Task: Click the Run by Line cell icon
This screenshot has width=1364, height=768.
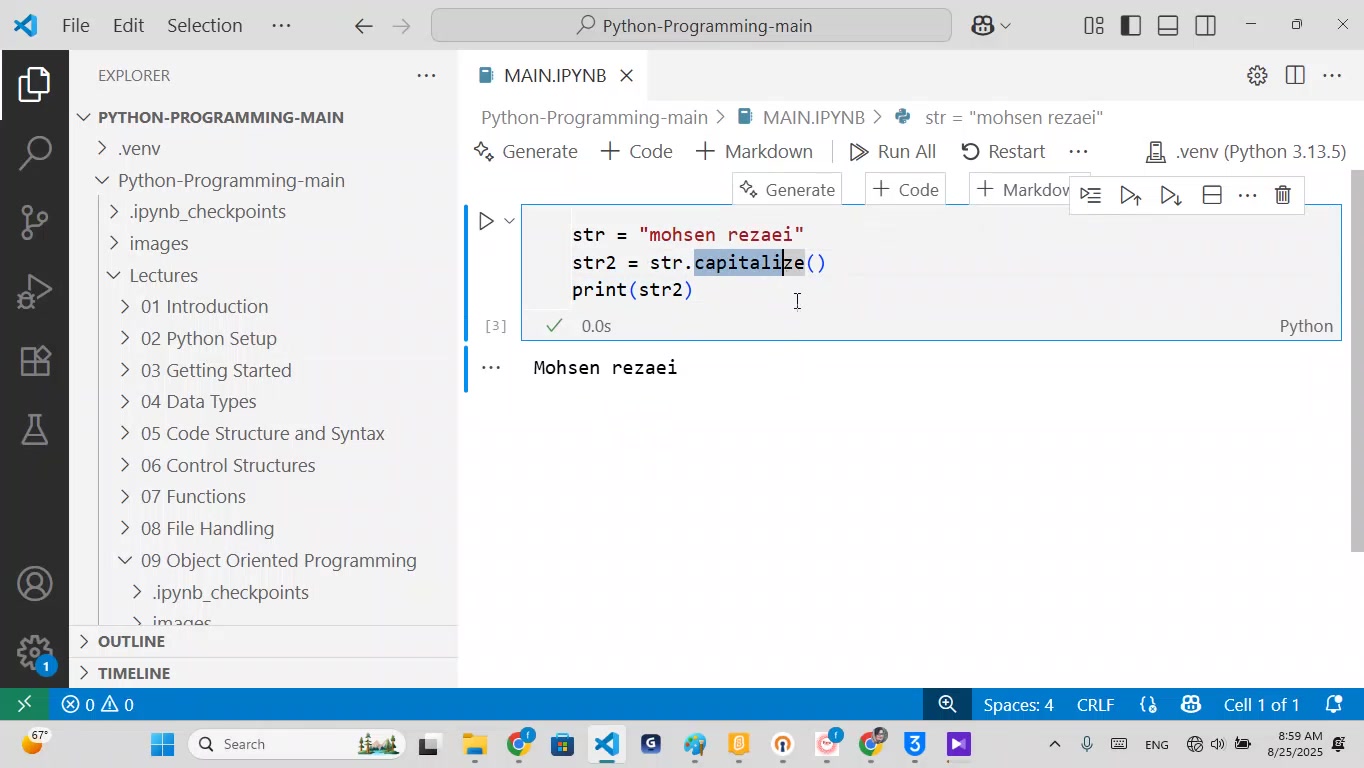Action: pos(1091,195)
